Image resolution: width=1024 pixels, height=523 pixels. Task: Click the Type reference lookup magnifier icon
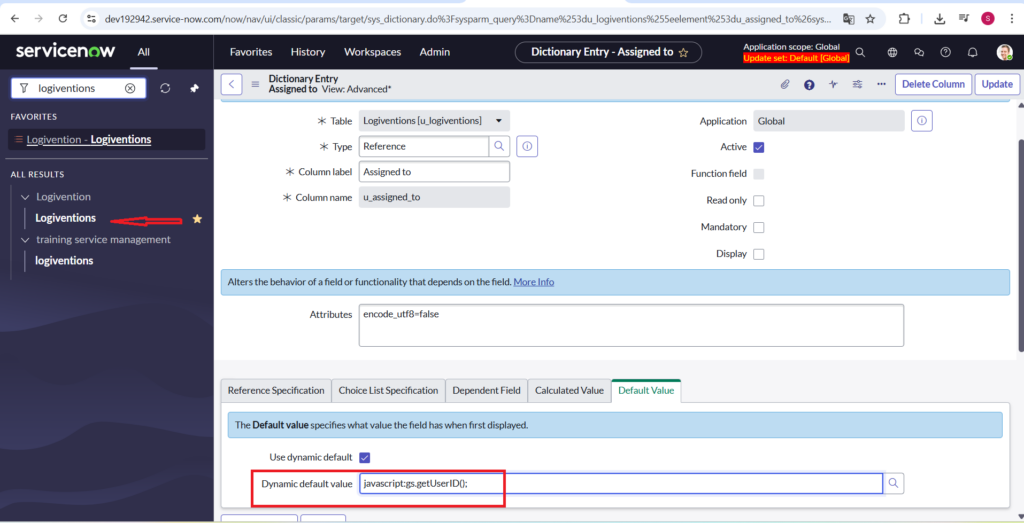(x=499, y=146)
